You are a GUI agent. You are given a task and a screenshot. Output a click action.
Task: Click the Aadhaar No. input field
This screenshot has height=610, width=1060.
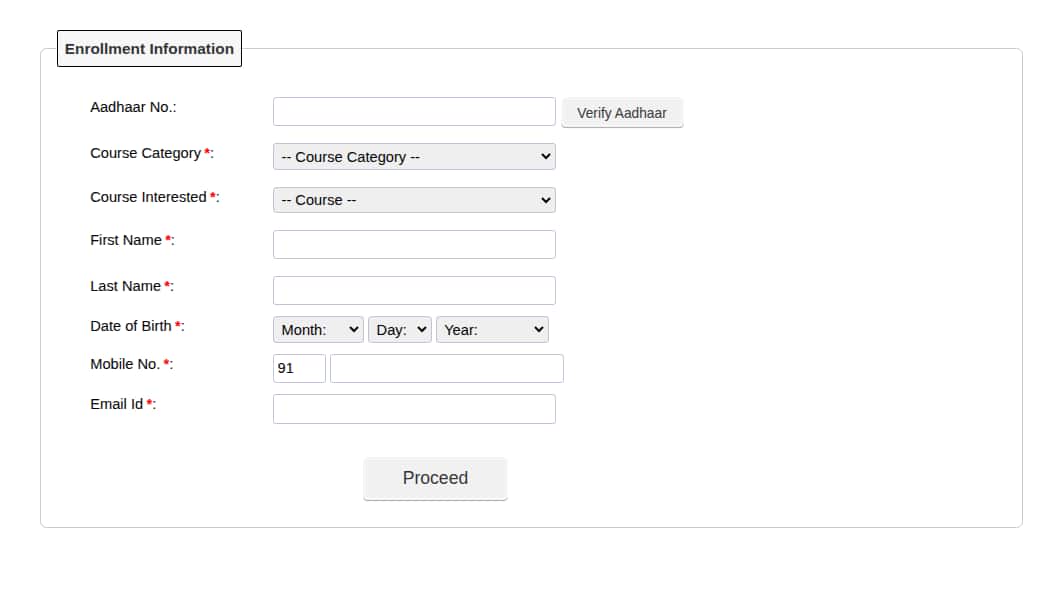(x=414, y=112)
